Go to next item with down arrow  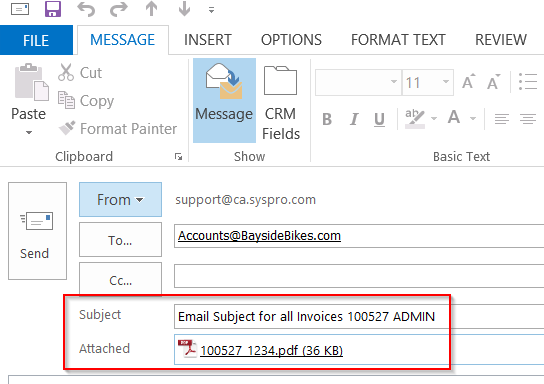click(184, 9)
